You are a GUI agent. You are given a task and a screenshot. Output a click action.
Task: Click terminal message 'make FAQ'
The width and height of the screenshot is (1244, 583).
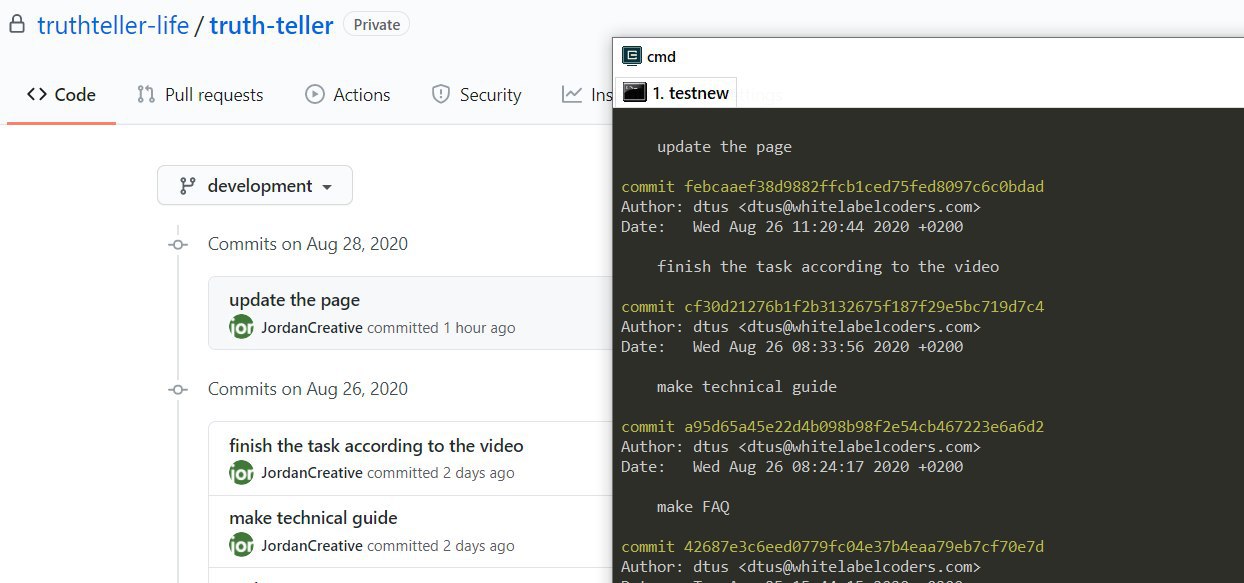pyautogui.click(x=693, y=507)
